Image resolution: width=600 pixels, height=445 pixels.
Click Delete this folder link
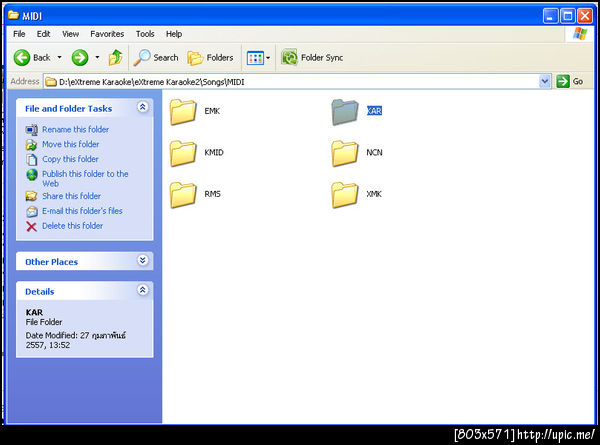click(x=72, y=226)
